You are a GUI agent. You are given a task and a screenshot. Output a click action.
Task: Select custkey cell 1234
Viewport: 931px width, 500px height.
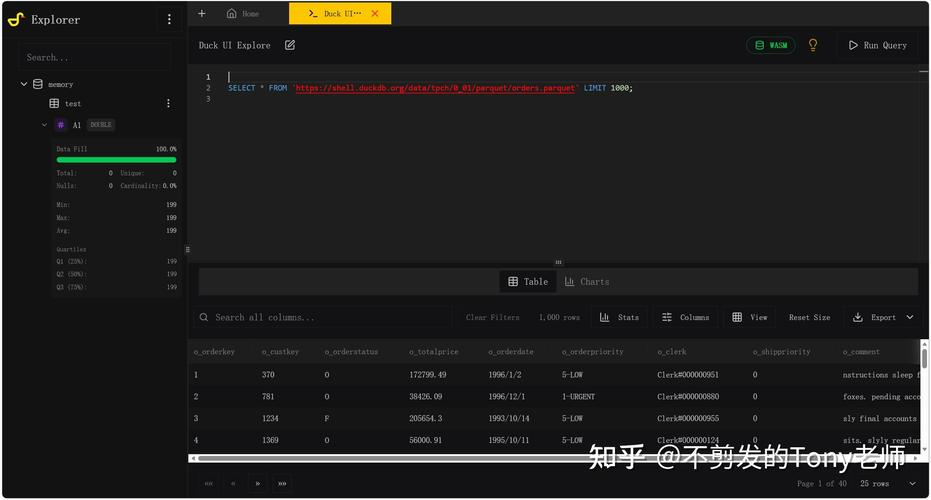[x=270, y=419]
